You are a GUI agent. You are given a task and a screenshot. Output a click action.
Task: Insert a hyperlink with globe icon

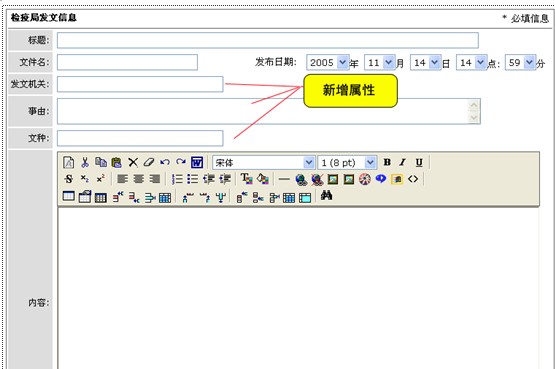pyautogui.click(x=301, y=179)
